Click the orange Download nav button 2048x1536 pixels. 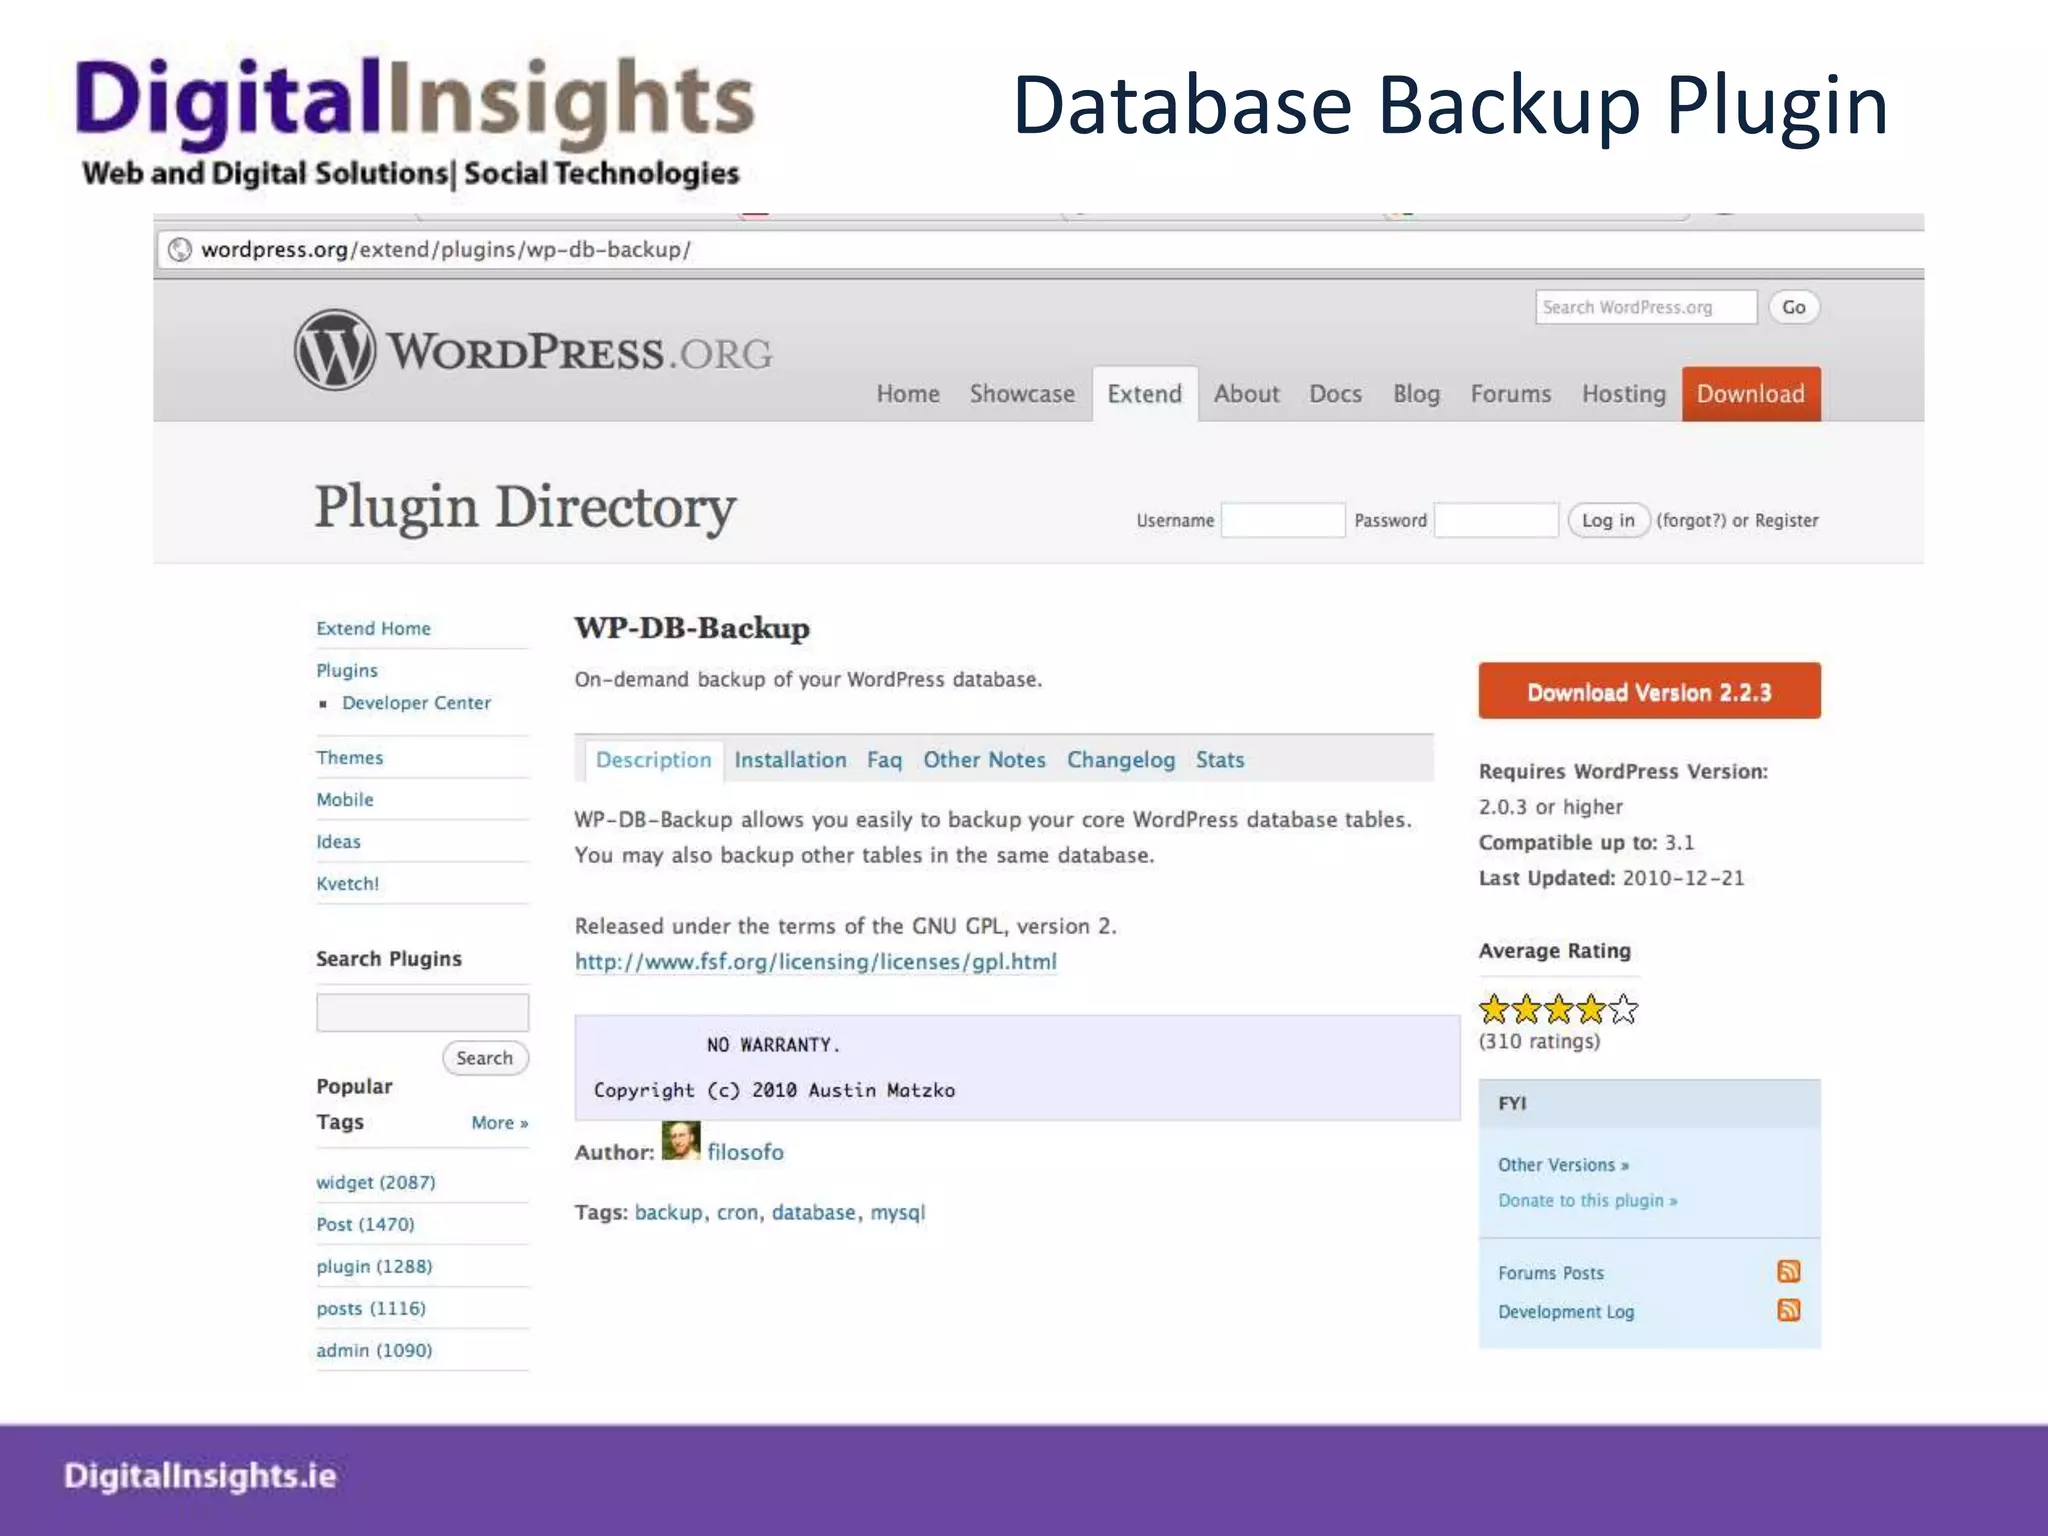pyautogui.click(x=1750, y=394)
